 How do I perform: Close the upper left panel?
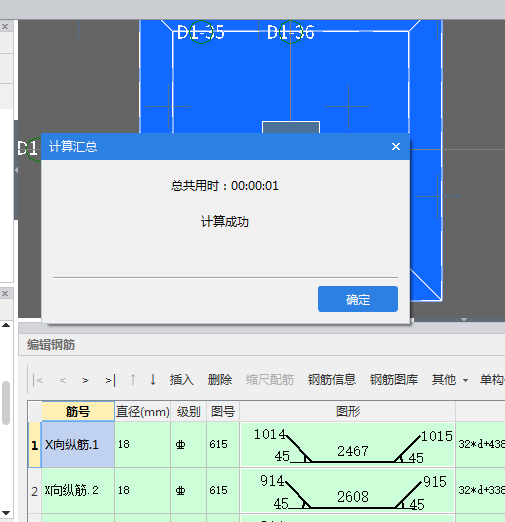coord(5,26)
